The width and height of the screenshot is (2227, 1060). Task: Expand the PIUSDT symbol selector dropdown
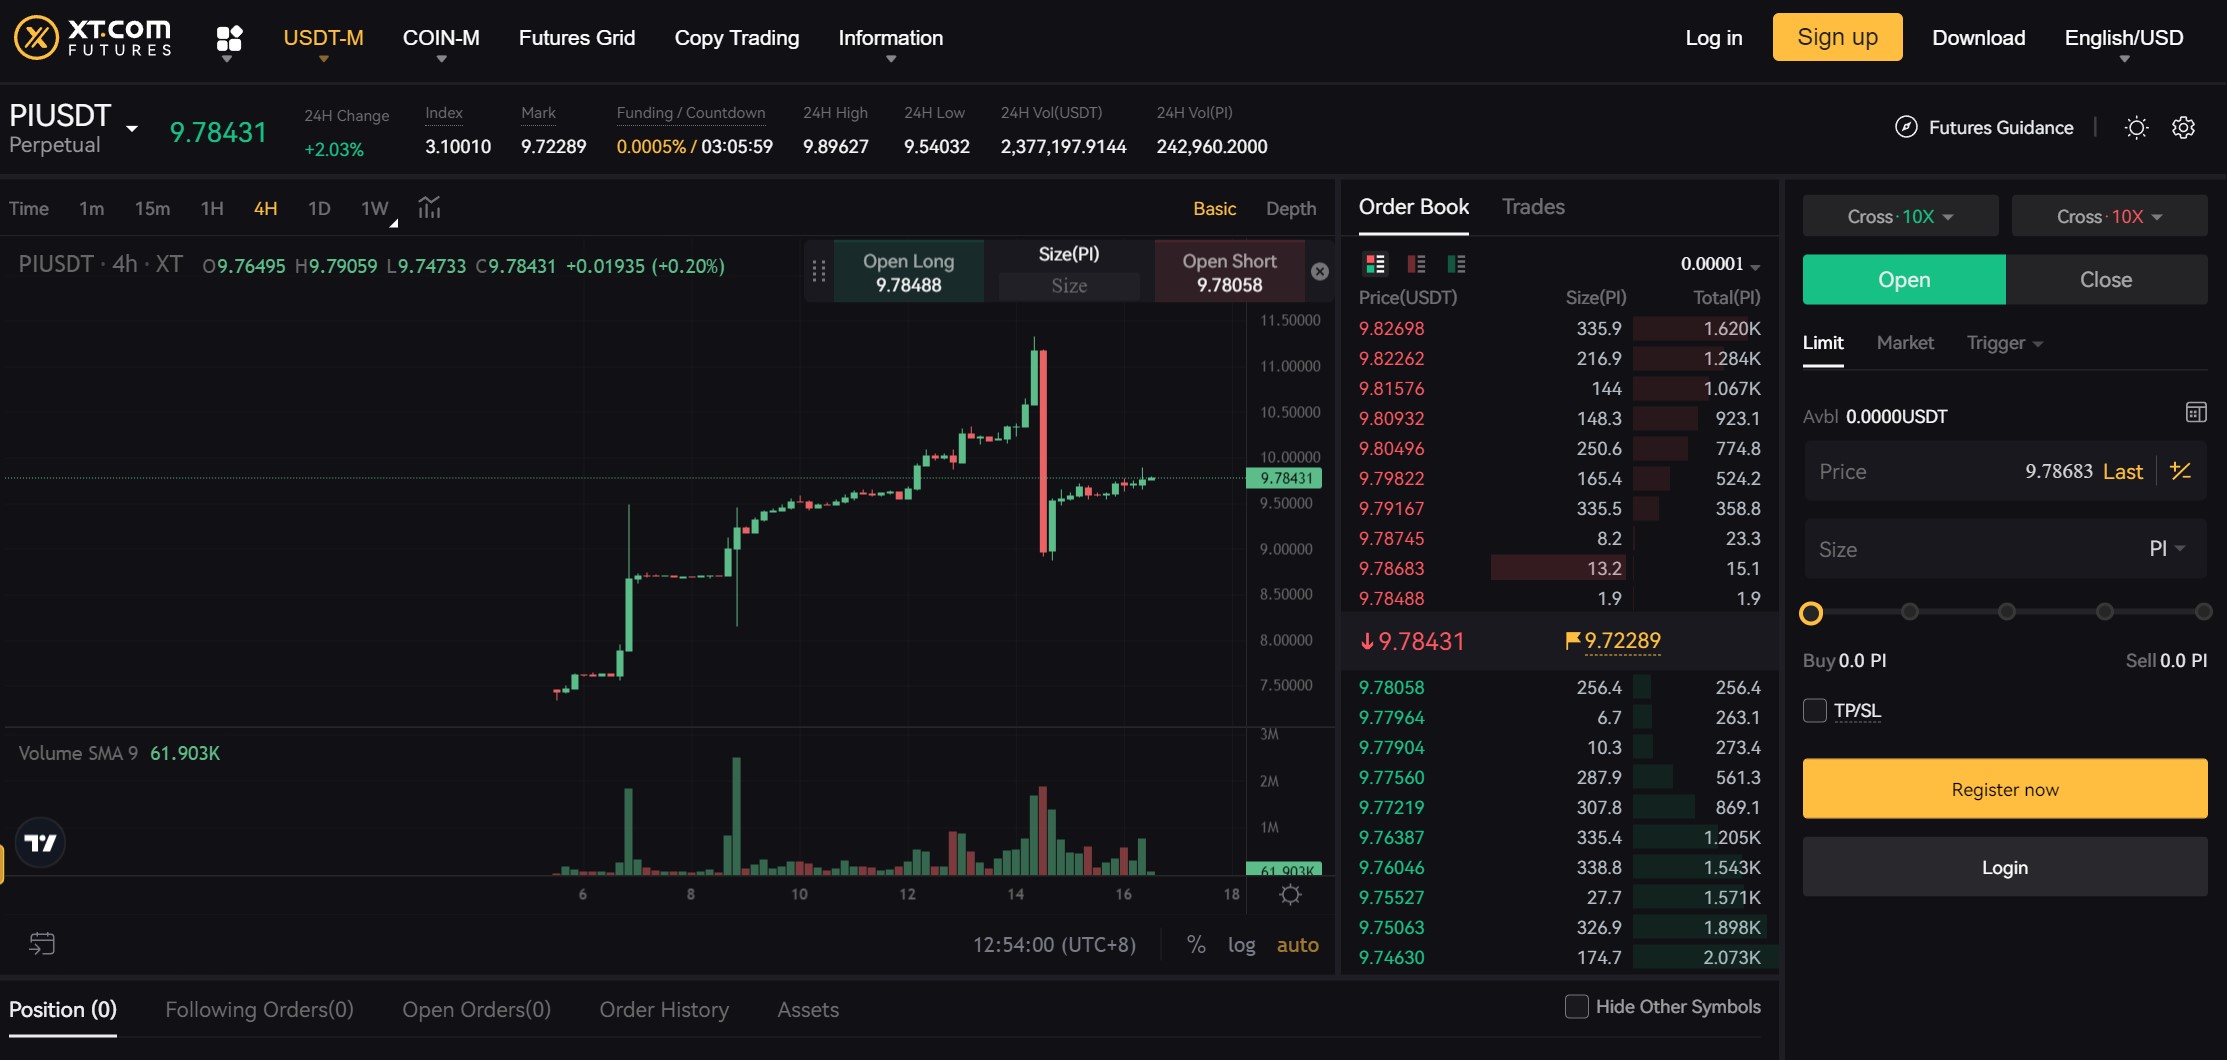click(132, 129)
